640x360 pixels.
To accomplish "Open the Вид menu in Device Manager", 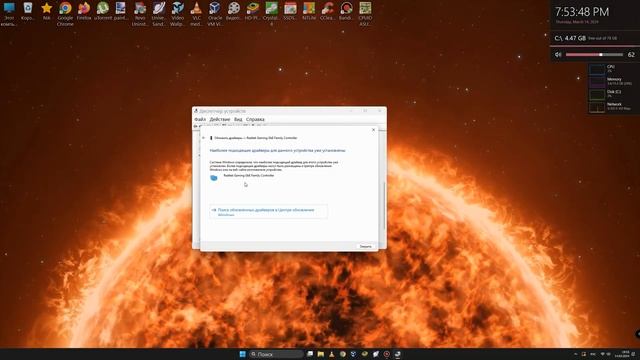I will pos(238,119).
